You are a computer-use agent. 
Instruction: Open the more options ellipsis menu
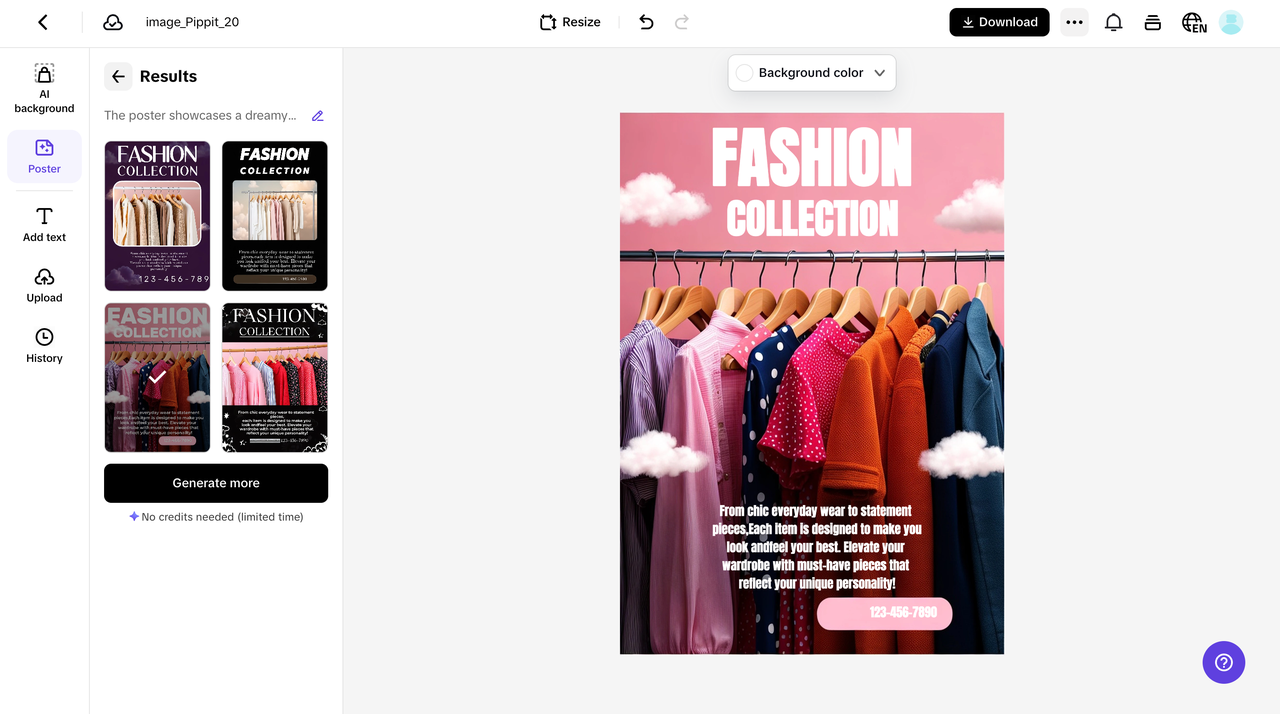click(x=1074, y=22)
